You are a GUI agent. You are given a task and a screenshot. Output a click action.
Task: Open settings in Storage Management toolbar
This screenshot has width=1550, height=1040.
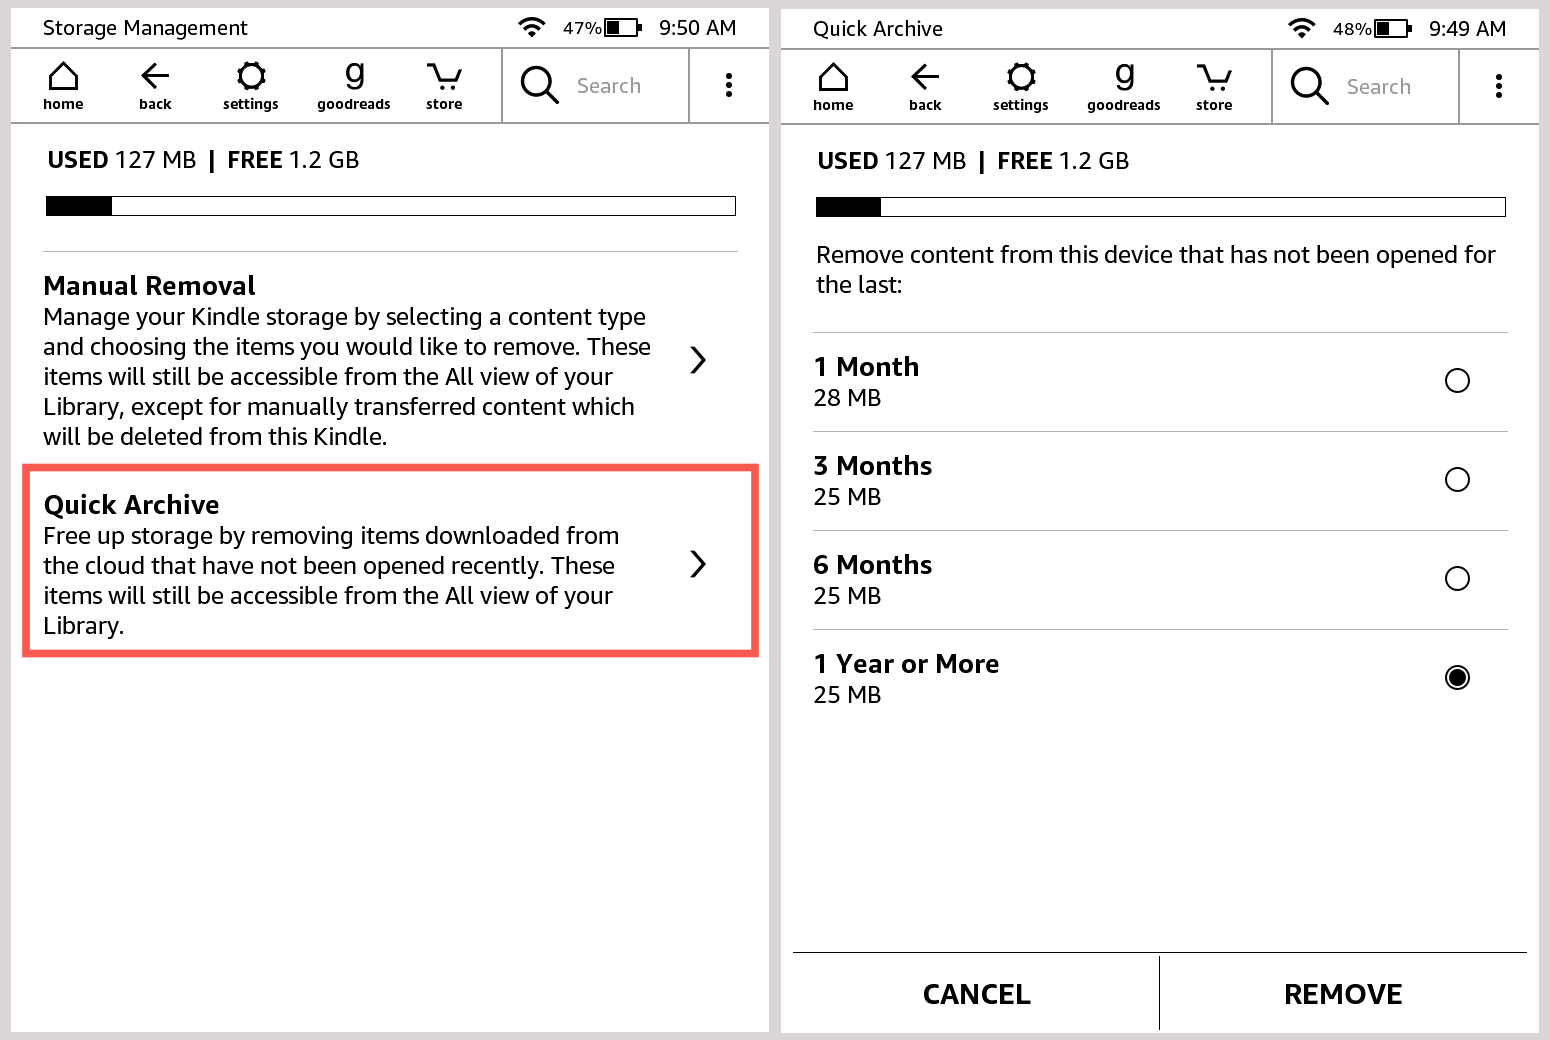tap(251, 86)
